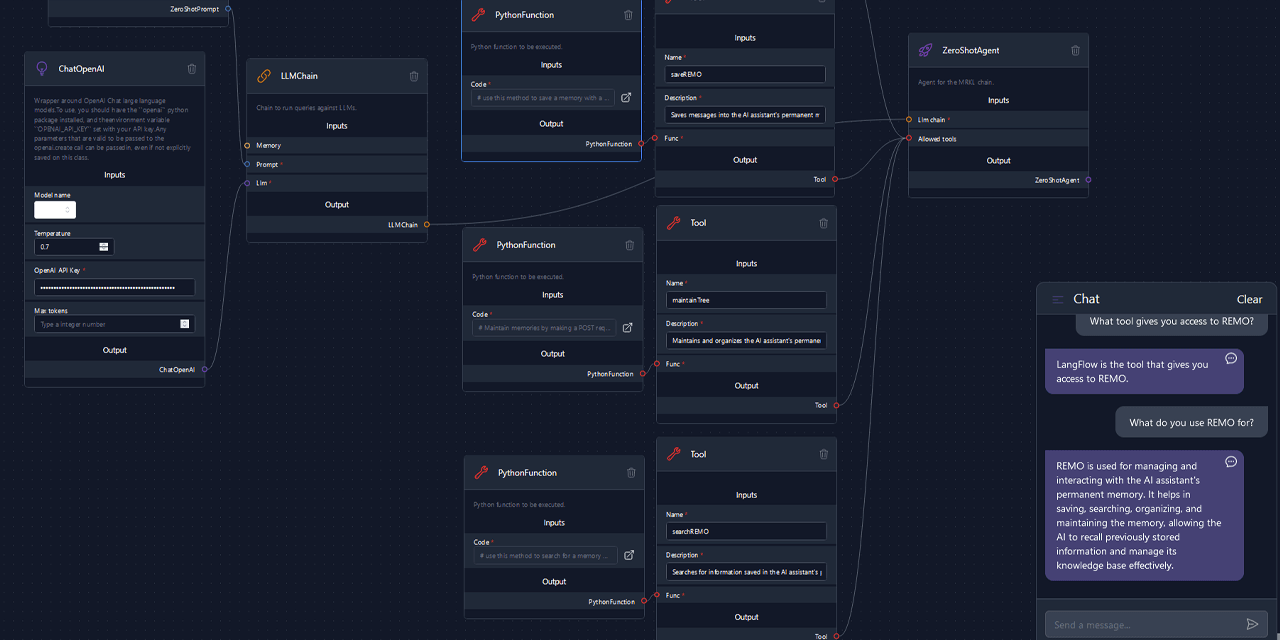Click the ChatOpenAI output connection port
Viewport: 1280px width, 640px height.
pos(206,369)
